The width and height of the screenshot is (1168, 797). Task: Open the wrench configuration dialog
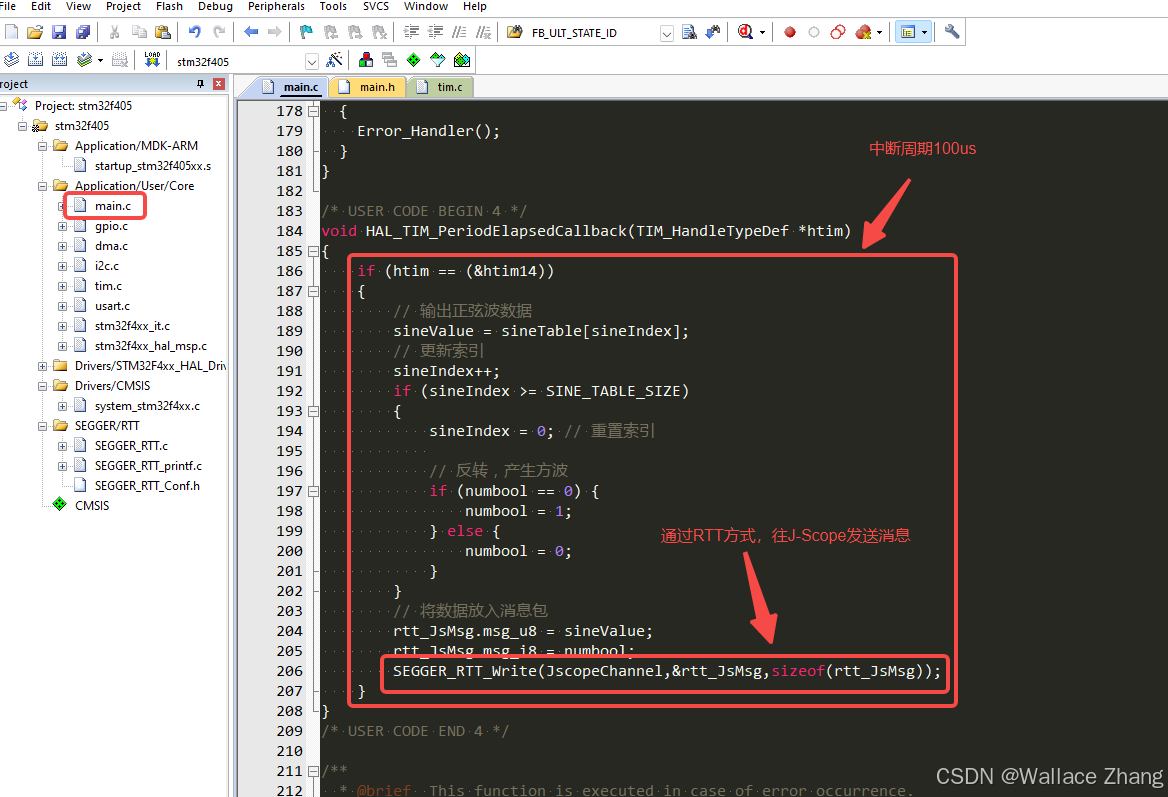click(x=951, y=32)
